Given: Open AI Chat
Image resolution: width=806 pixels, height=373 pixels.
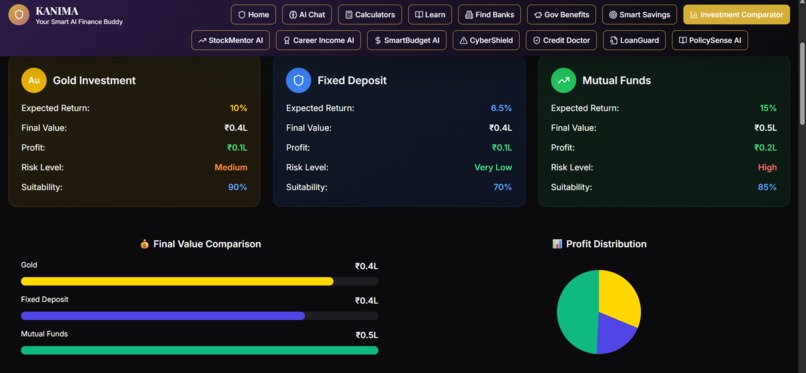Looking at the screenshot, I should point(307,15).
